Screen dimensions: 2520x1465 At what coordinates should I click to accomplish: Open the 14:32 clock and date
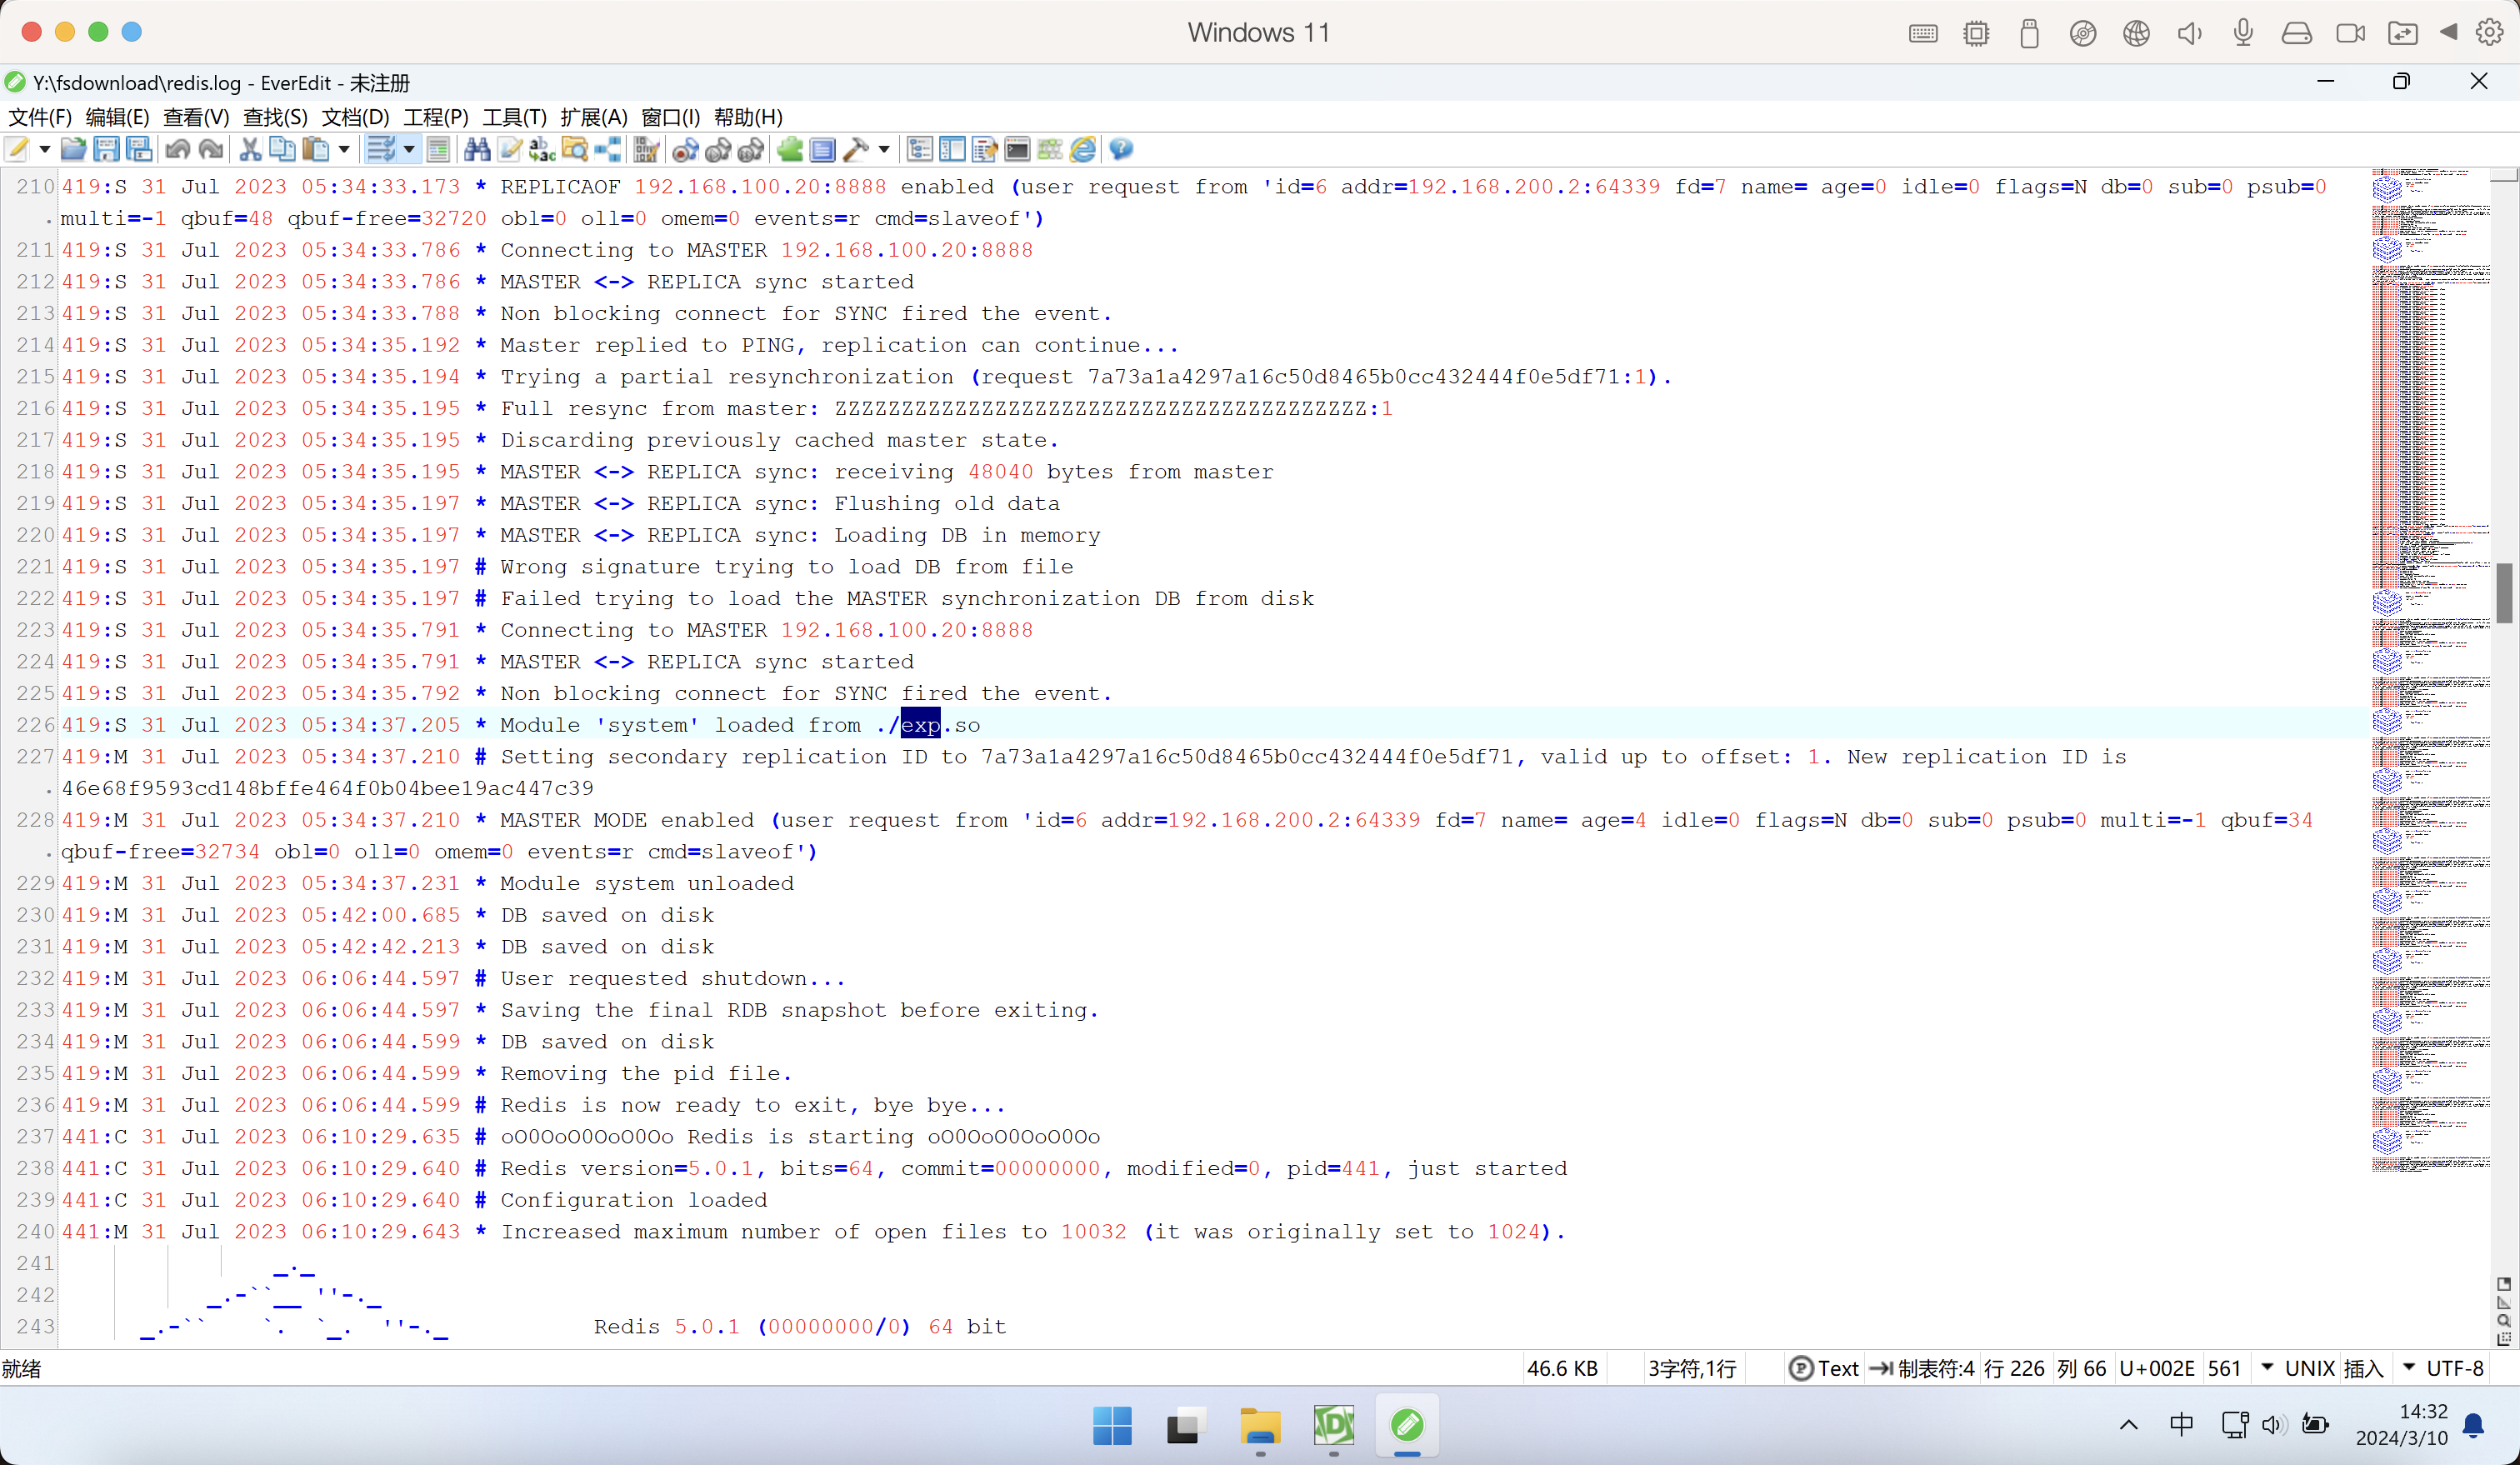2401,1425
